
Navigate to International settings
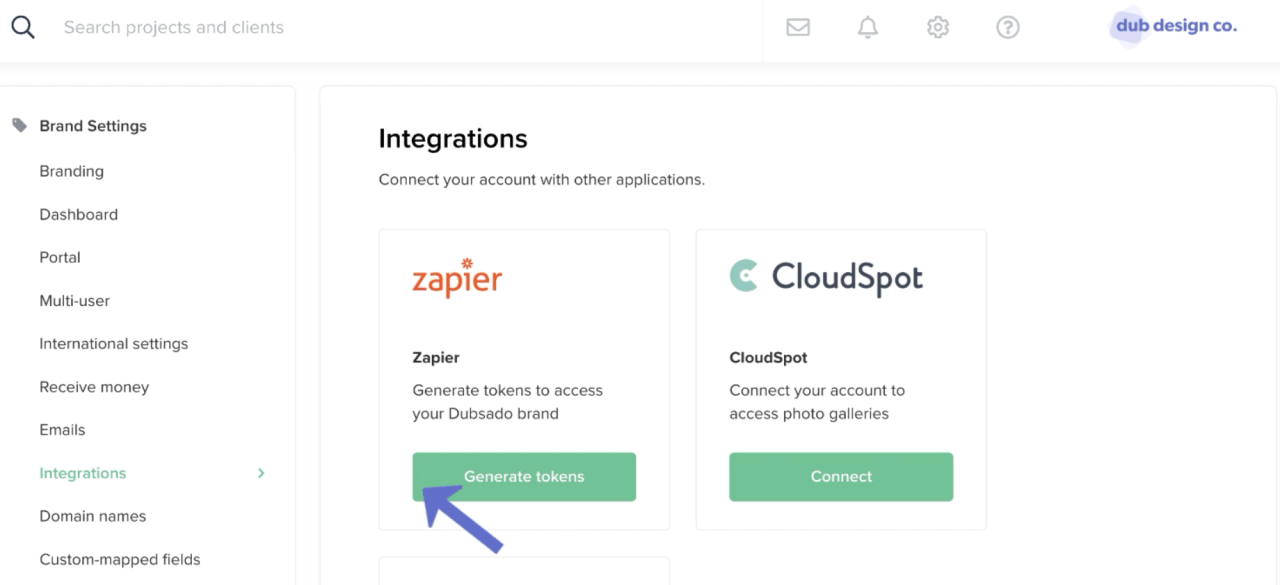[113, 343]
